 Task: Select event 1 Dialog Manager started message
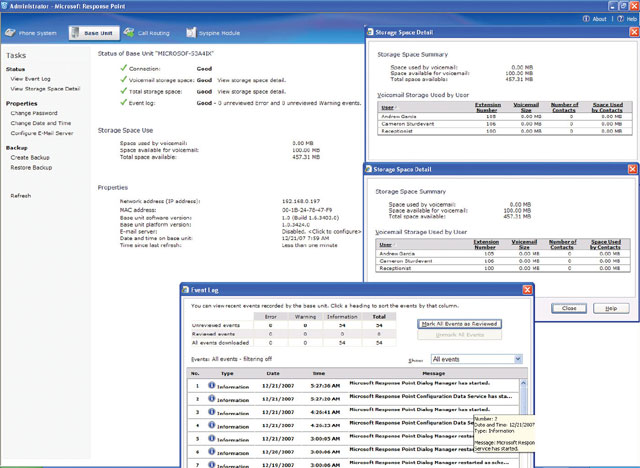tap(419, 383)
